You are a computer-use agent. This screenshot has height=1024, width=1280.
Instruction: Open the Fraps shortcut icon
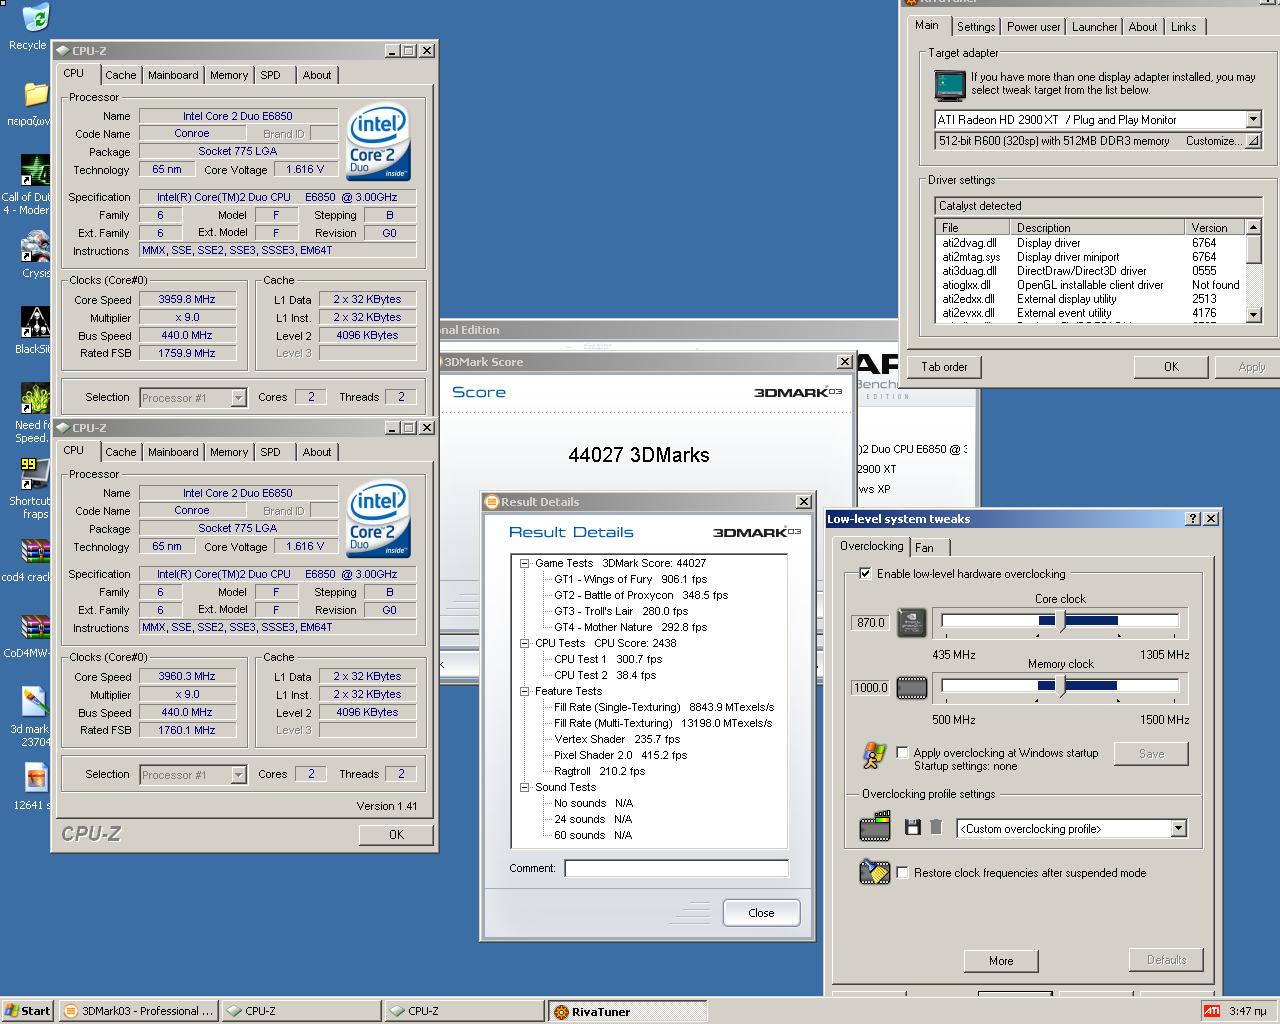coord(34,475)
